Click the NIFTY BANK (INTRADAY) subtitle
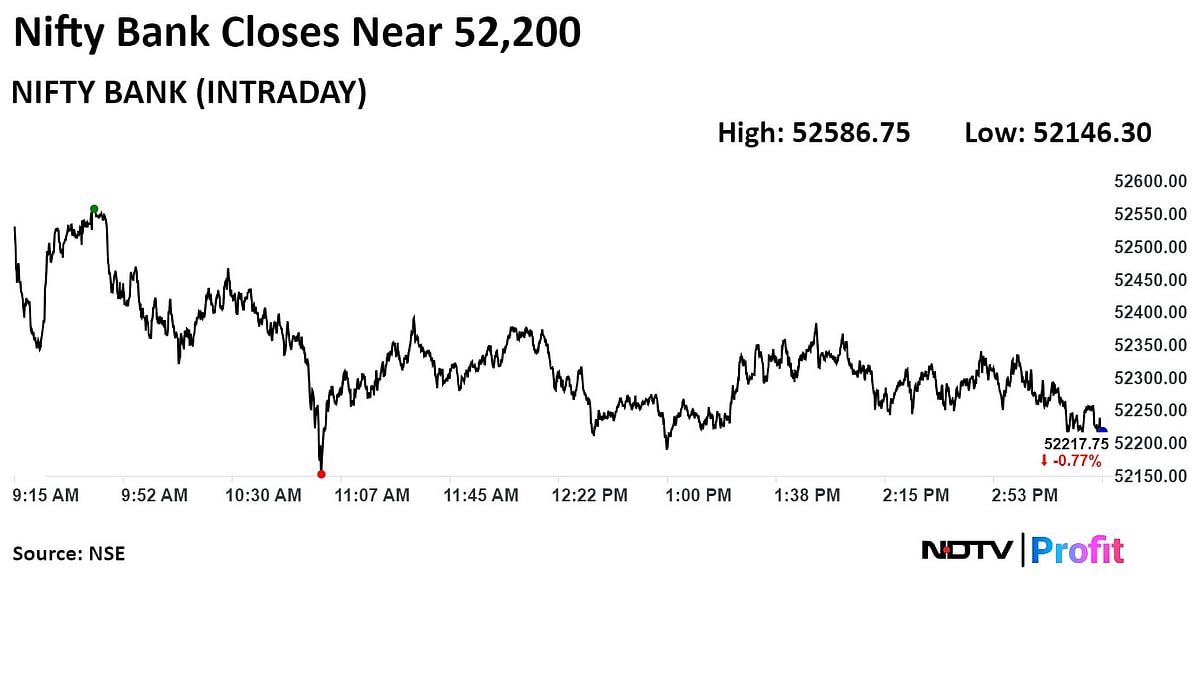The width and height of the screenshot is (1200, 674). tap(189, 93)
